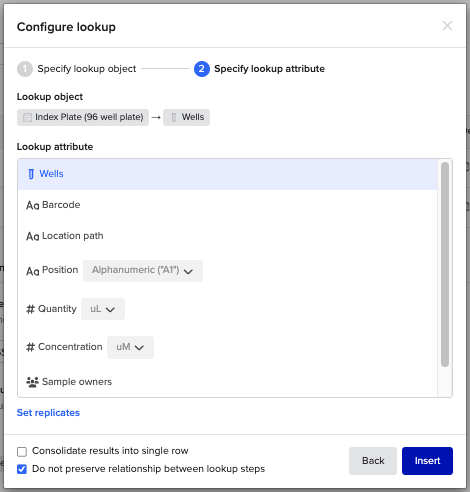Open the Set replicates link

(48, 413)
